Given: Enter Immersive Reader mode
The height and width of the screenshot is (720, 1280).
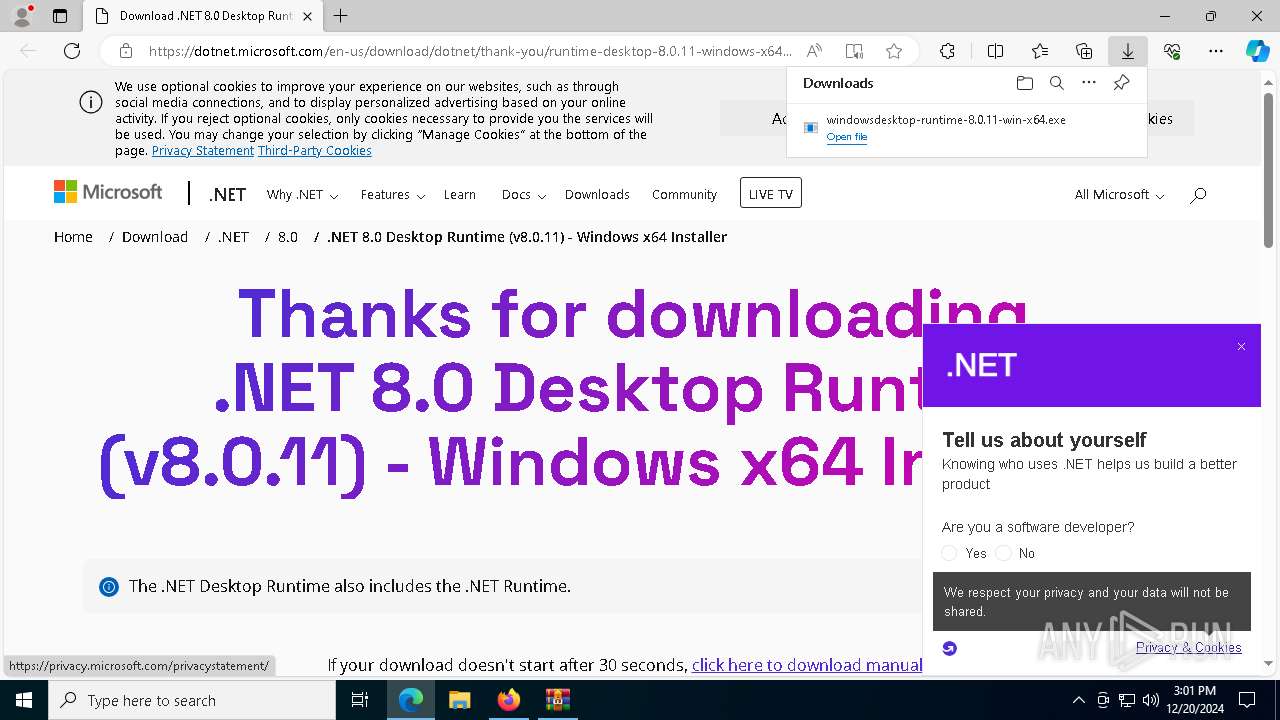Looking at the screenshot, I should 854,51.
